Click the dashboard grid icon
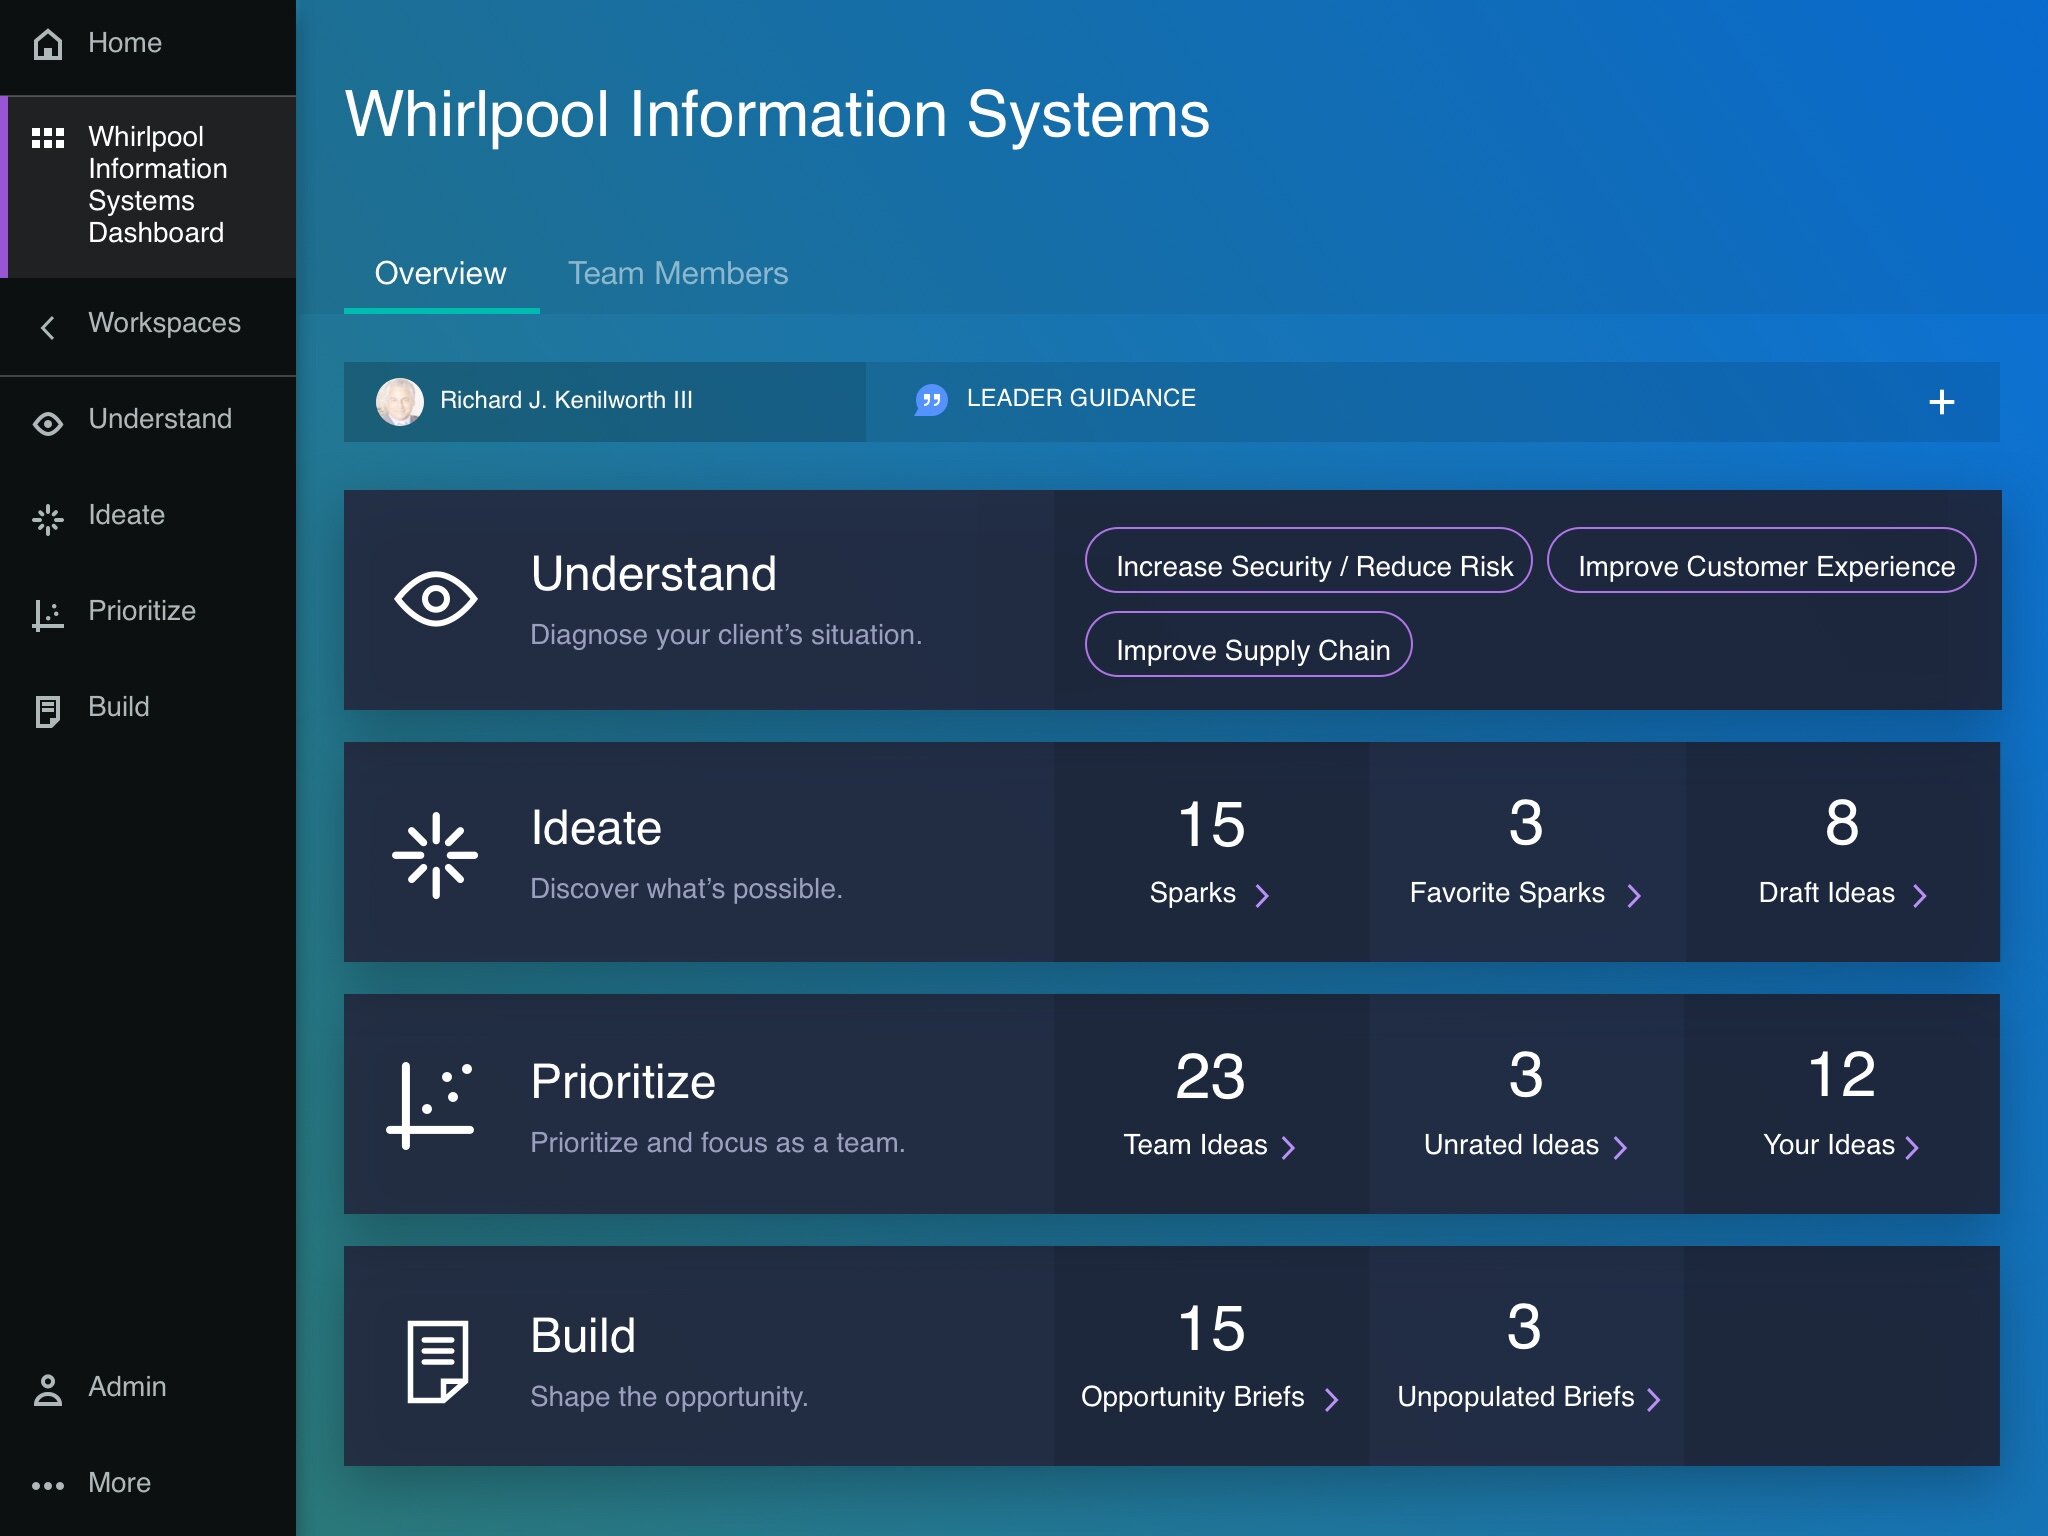 pos(48,138)
